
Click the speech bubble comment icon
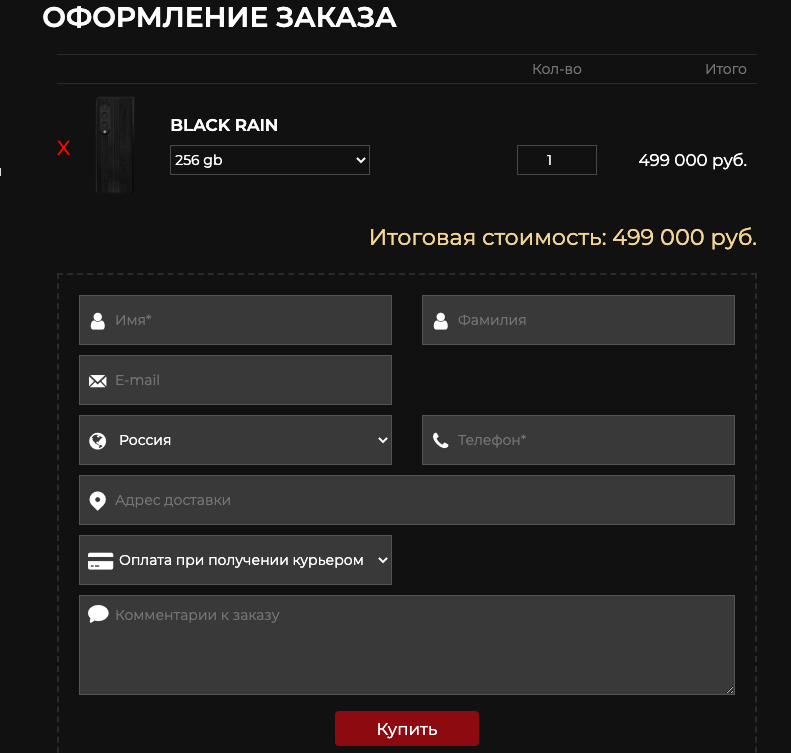pyautogui.click(x=98, y=614)
